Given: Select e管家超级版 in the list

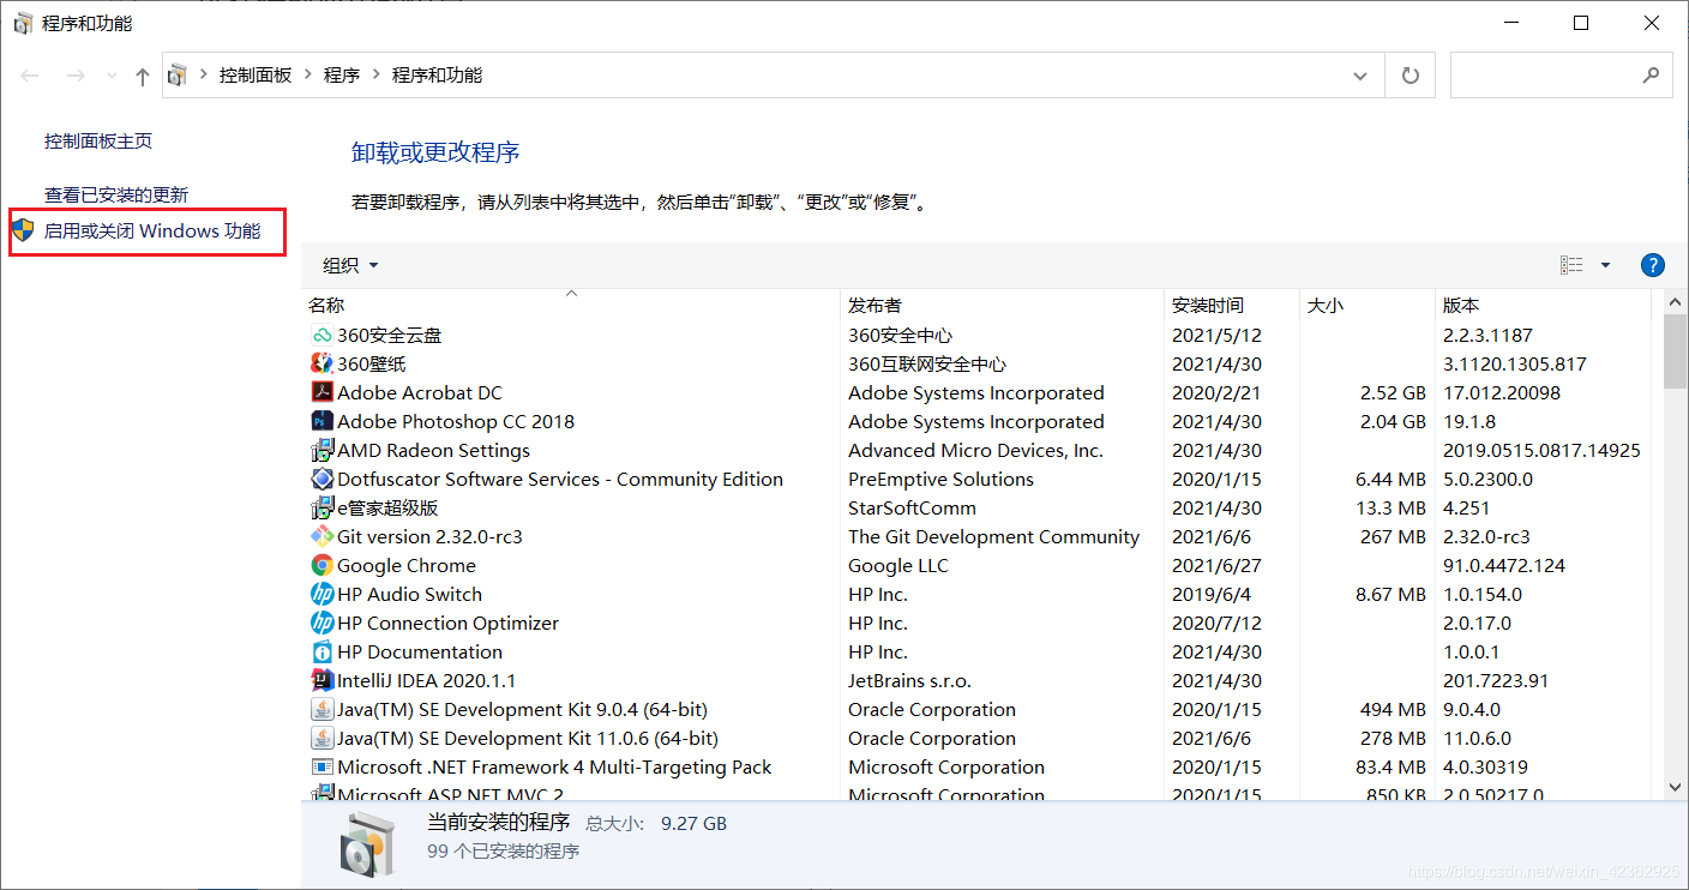Looking at the screenshot, I should click(387, 508).
